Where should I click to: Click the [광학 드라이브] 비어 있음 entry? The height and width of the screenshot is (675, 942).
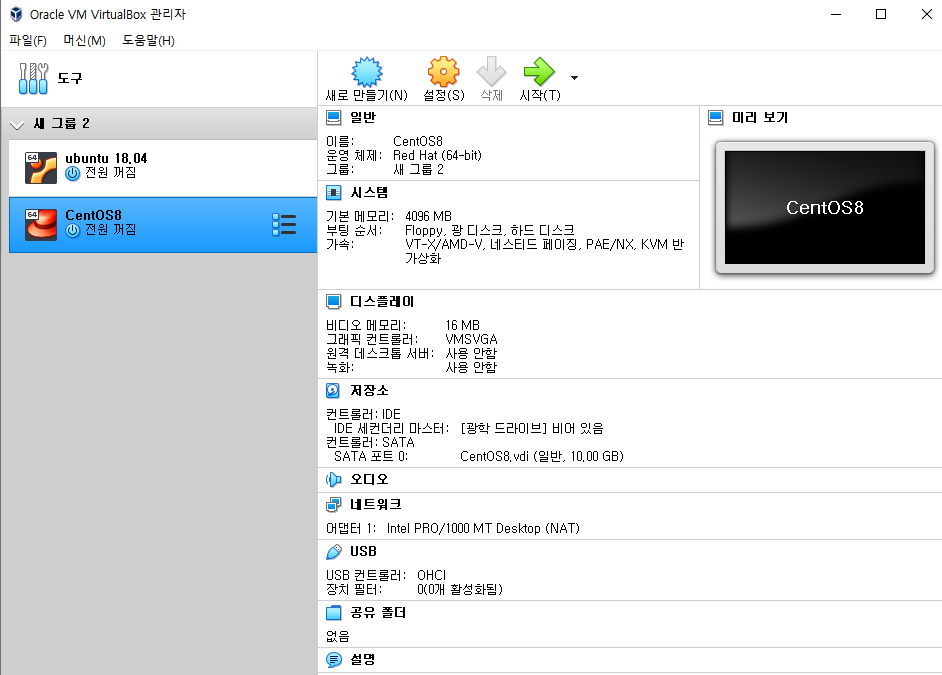(532, 428)
